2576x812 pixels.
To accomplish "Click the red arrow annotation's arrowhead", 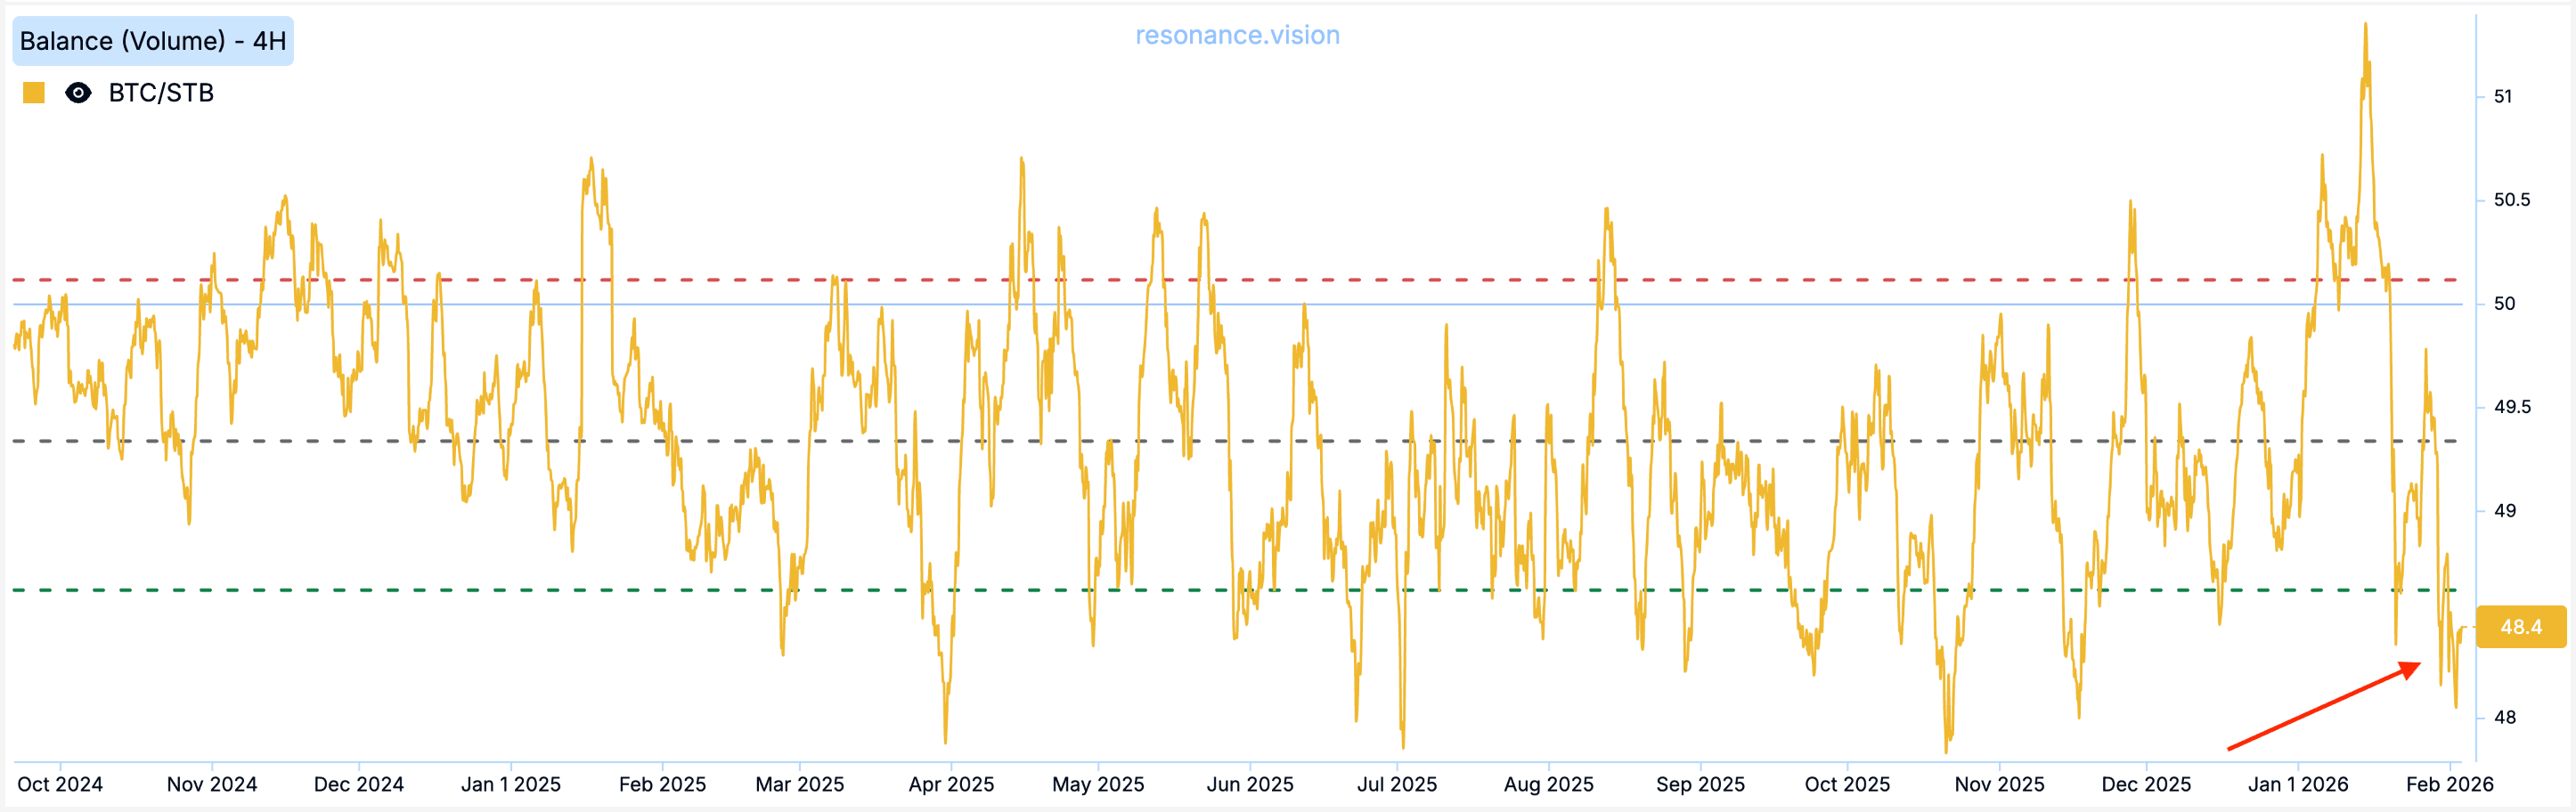I will (2410, 669).
